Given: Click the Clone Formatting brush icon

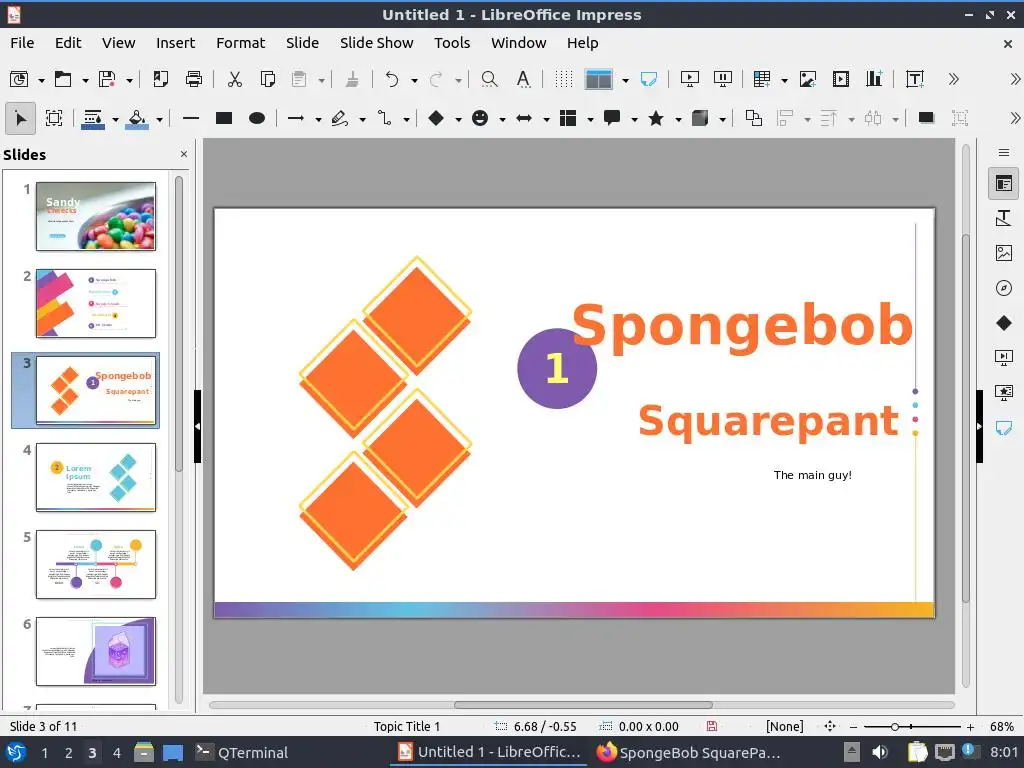Looking at the screenshot, I should (x=352, y=79).
